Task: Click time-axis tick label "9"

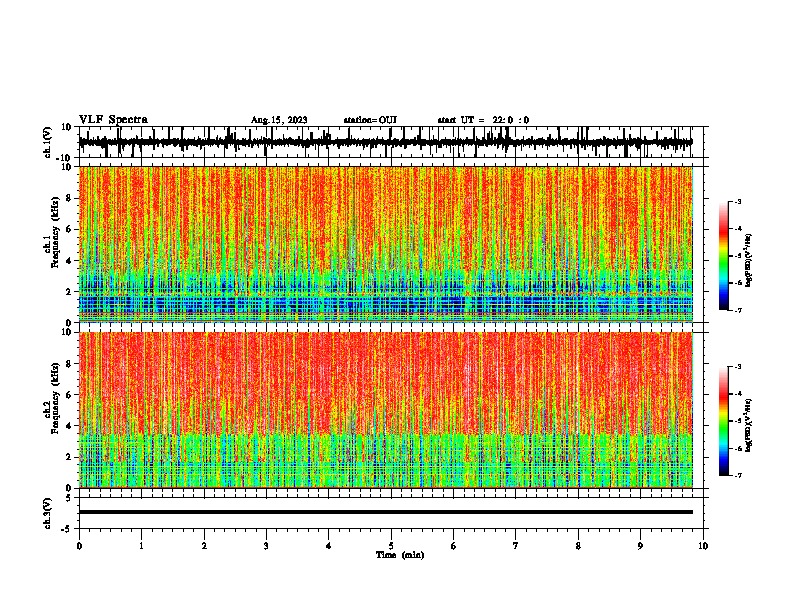Action: [x=640, y=546]
